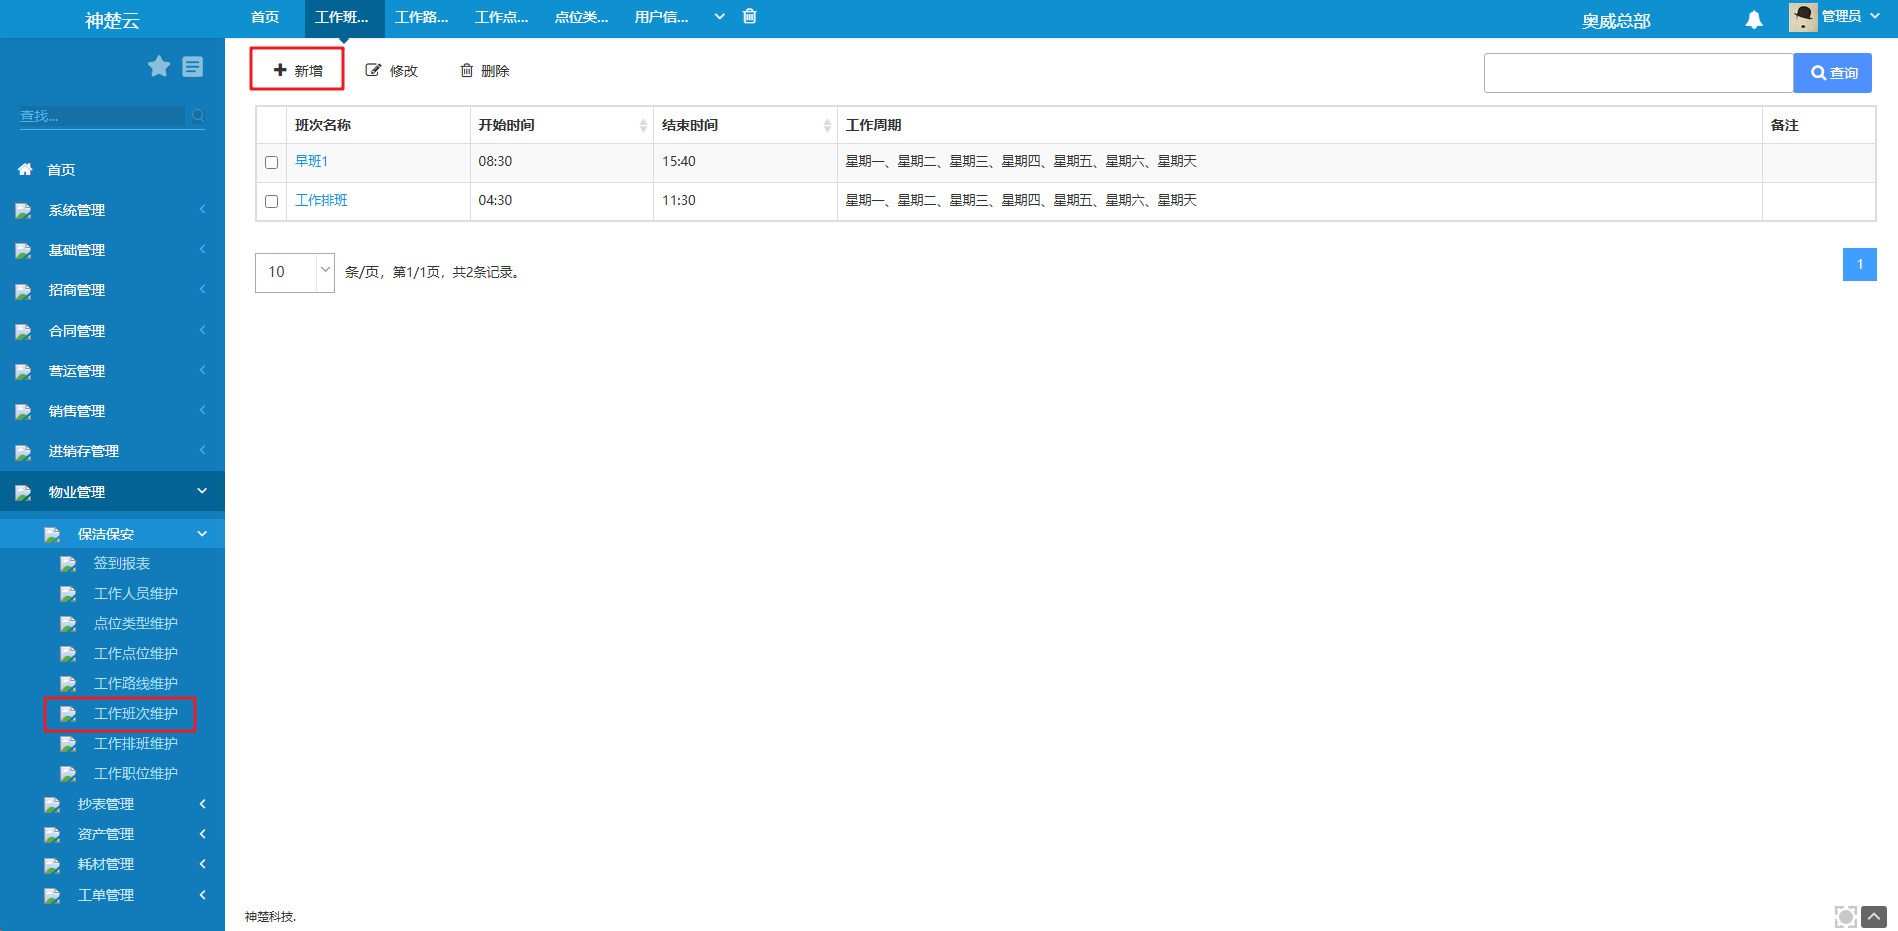Image resolution: width=1898 pixels, height=931 pixels.
Task: Open 工作排班维护 menu item
Action: pyautogui.click(x=136, y=744)
